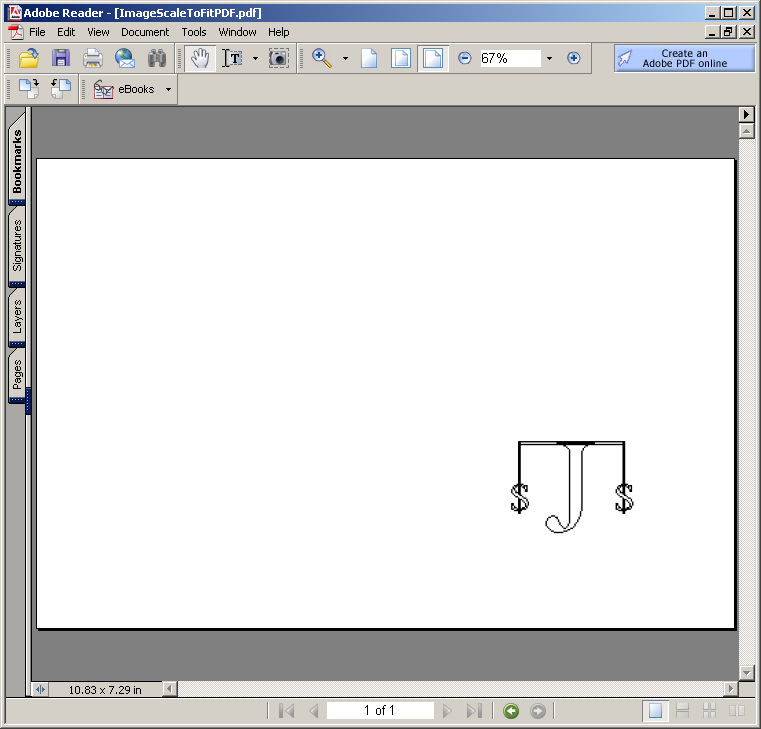761x729 pixels.
Task: Save a copy using the floppy icon
Action: pyautogui.click(x=61, y=58)
